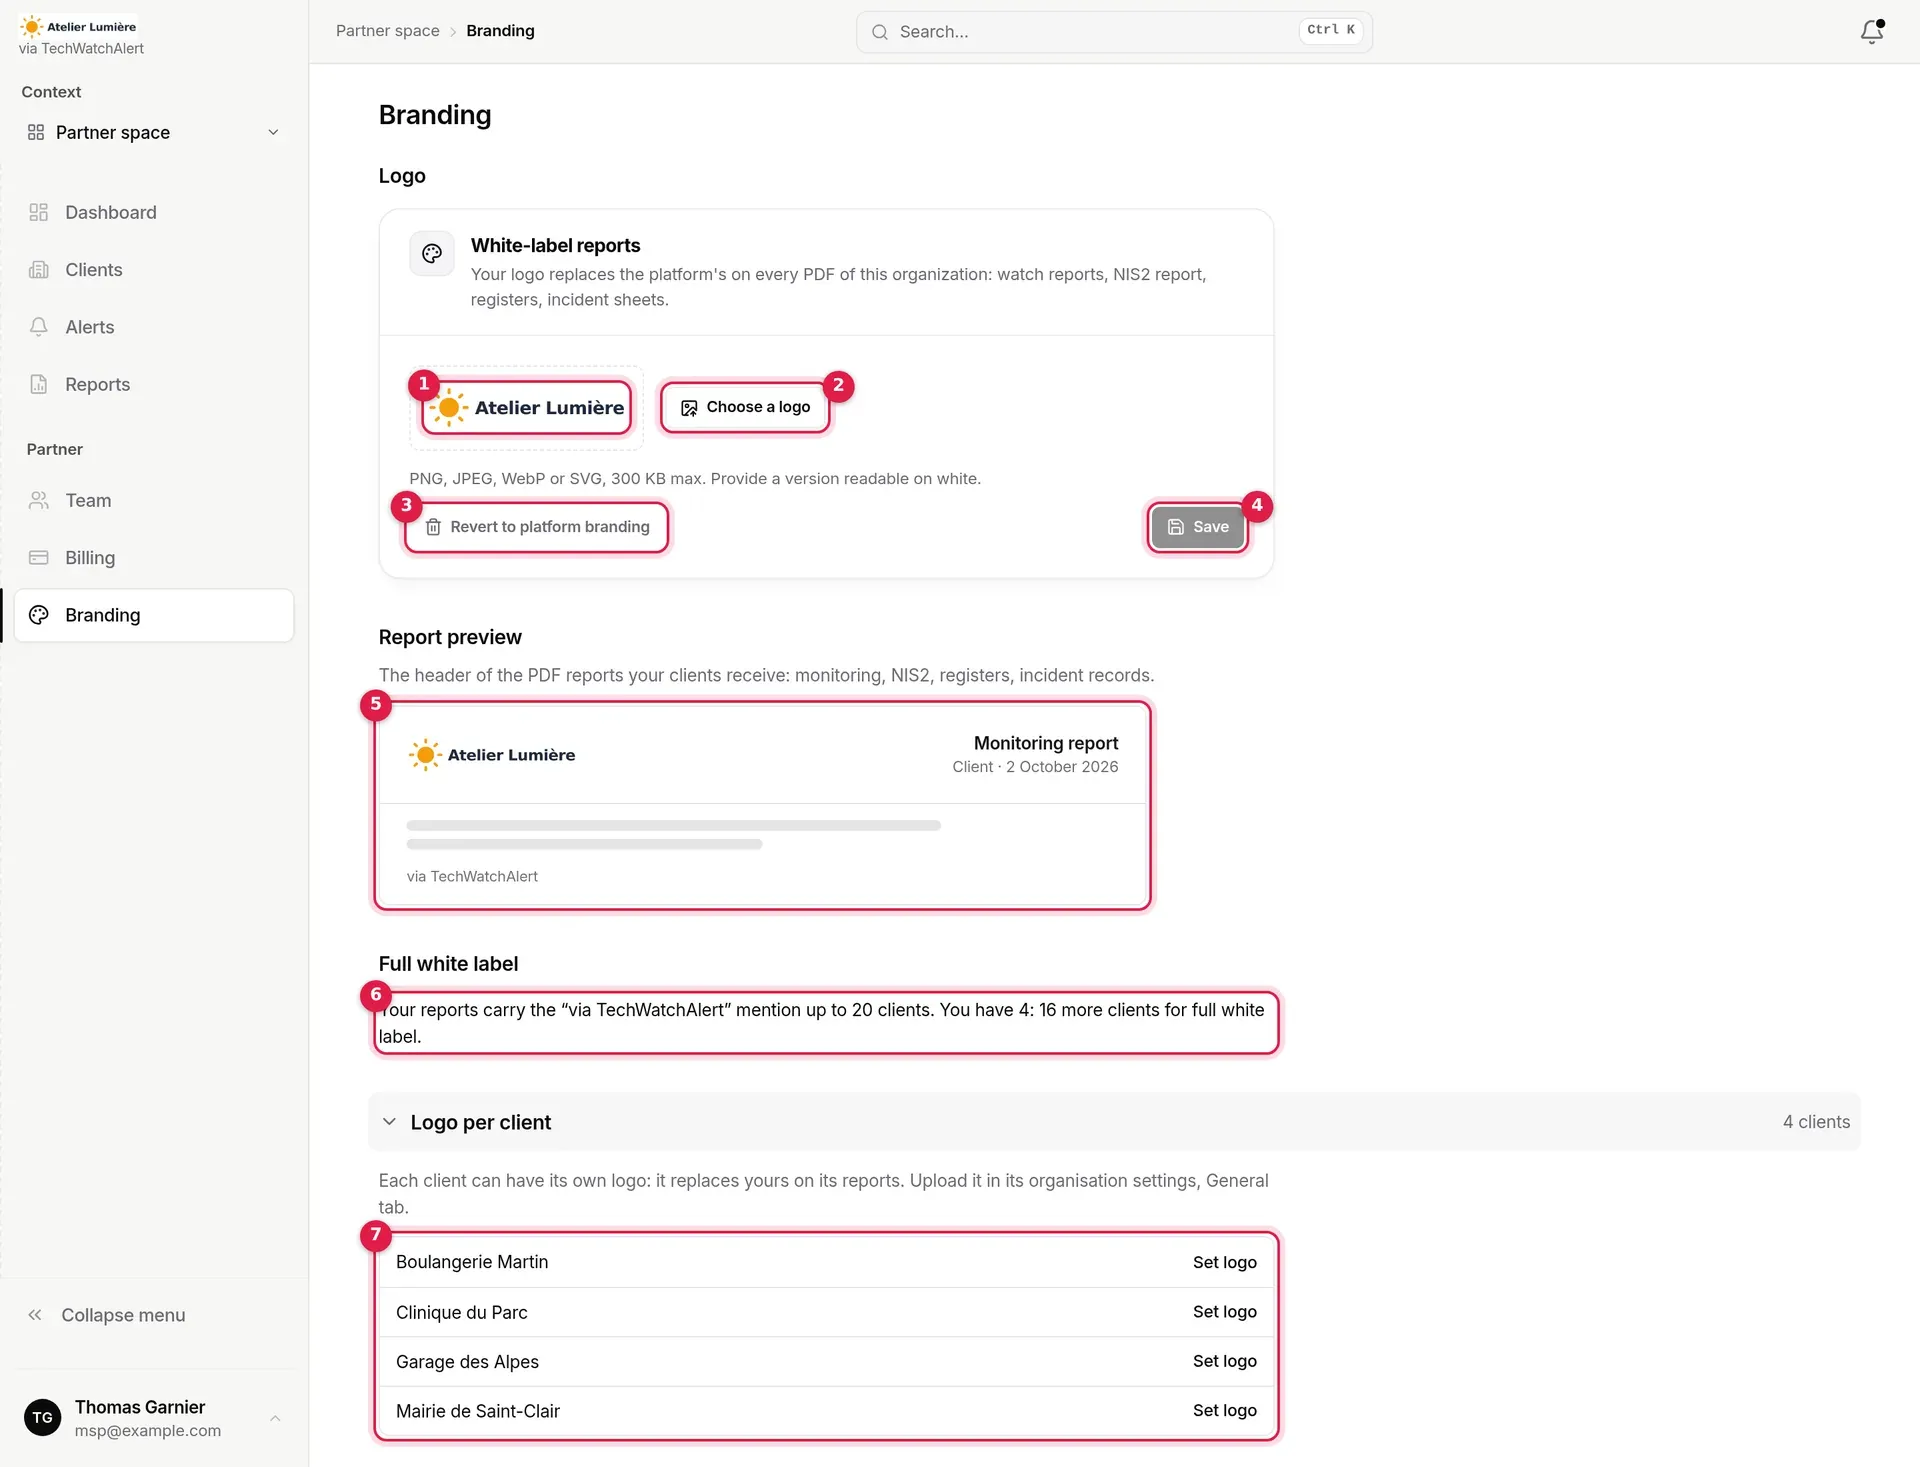Click the Alerts bell icon in sidebar
Screen dimensions: 1920x1467
click(39, 327)
